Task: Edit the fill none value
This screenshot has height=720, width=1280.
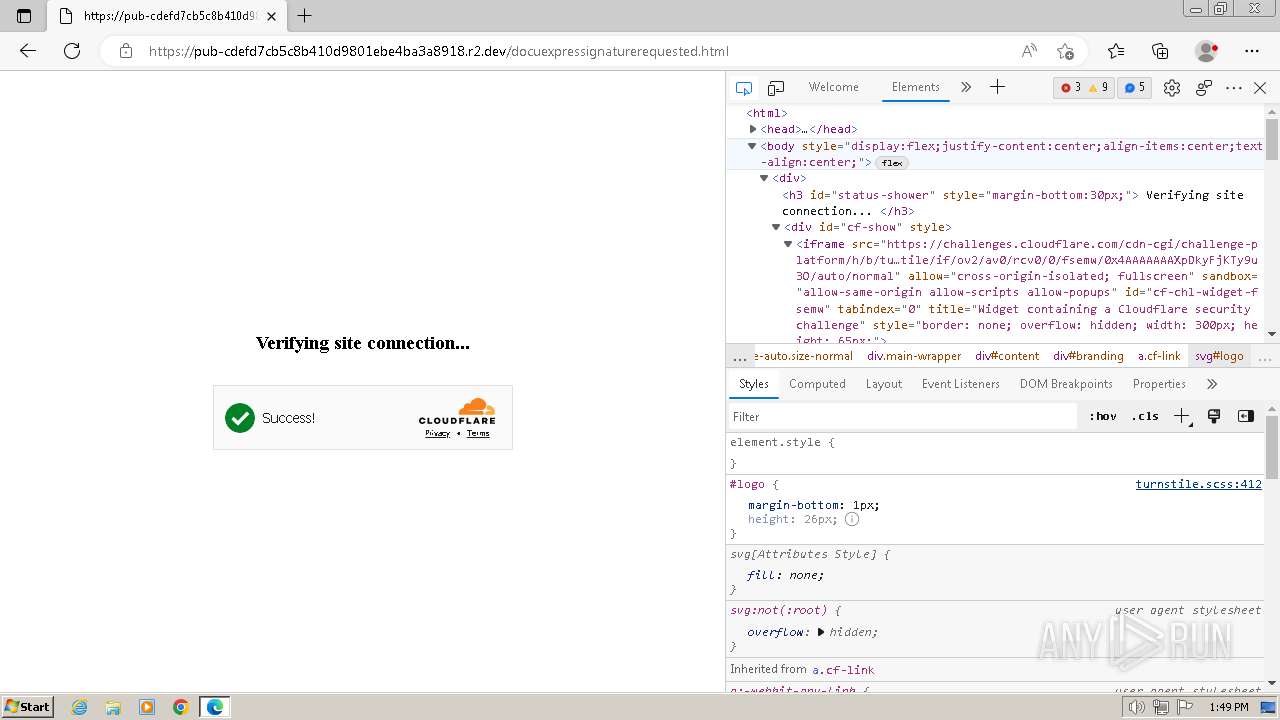Action: pos(805,575)
